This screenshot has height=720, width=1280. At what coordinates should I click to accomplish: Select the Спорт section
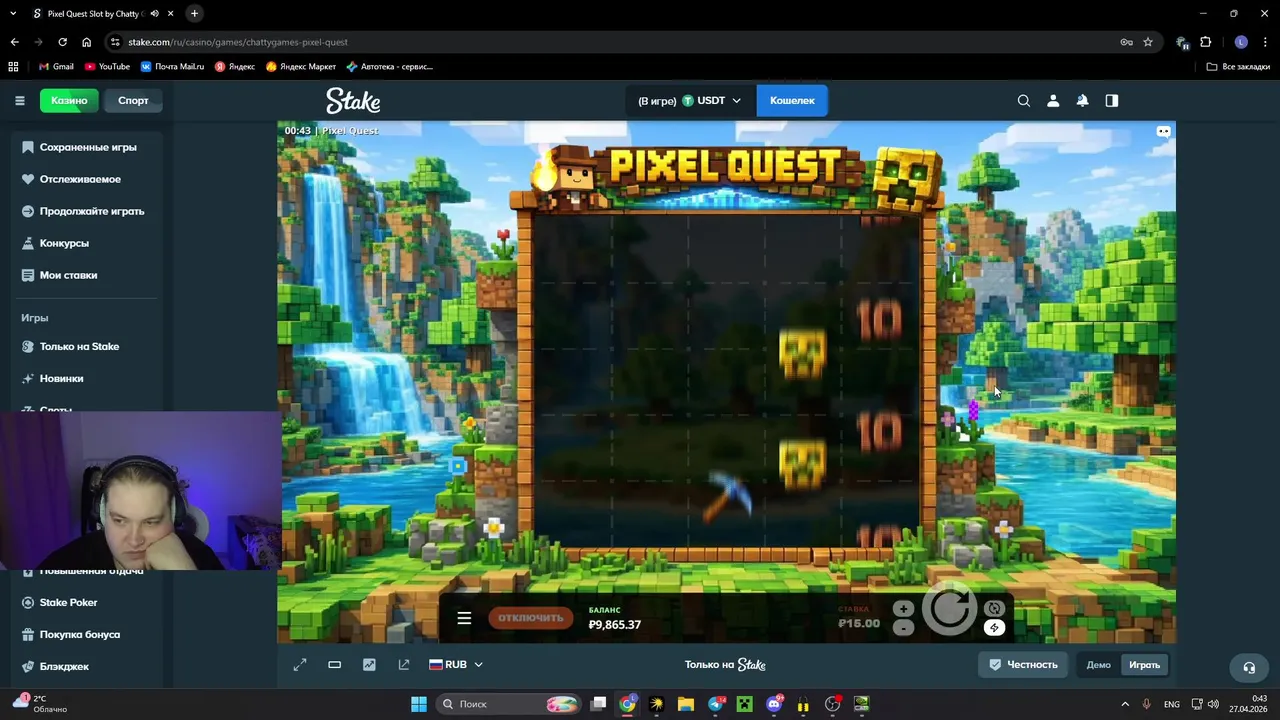coord(133,100)
